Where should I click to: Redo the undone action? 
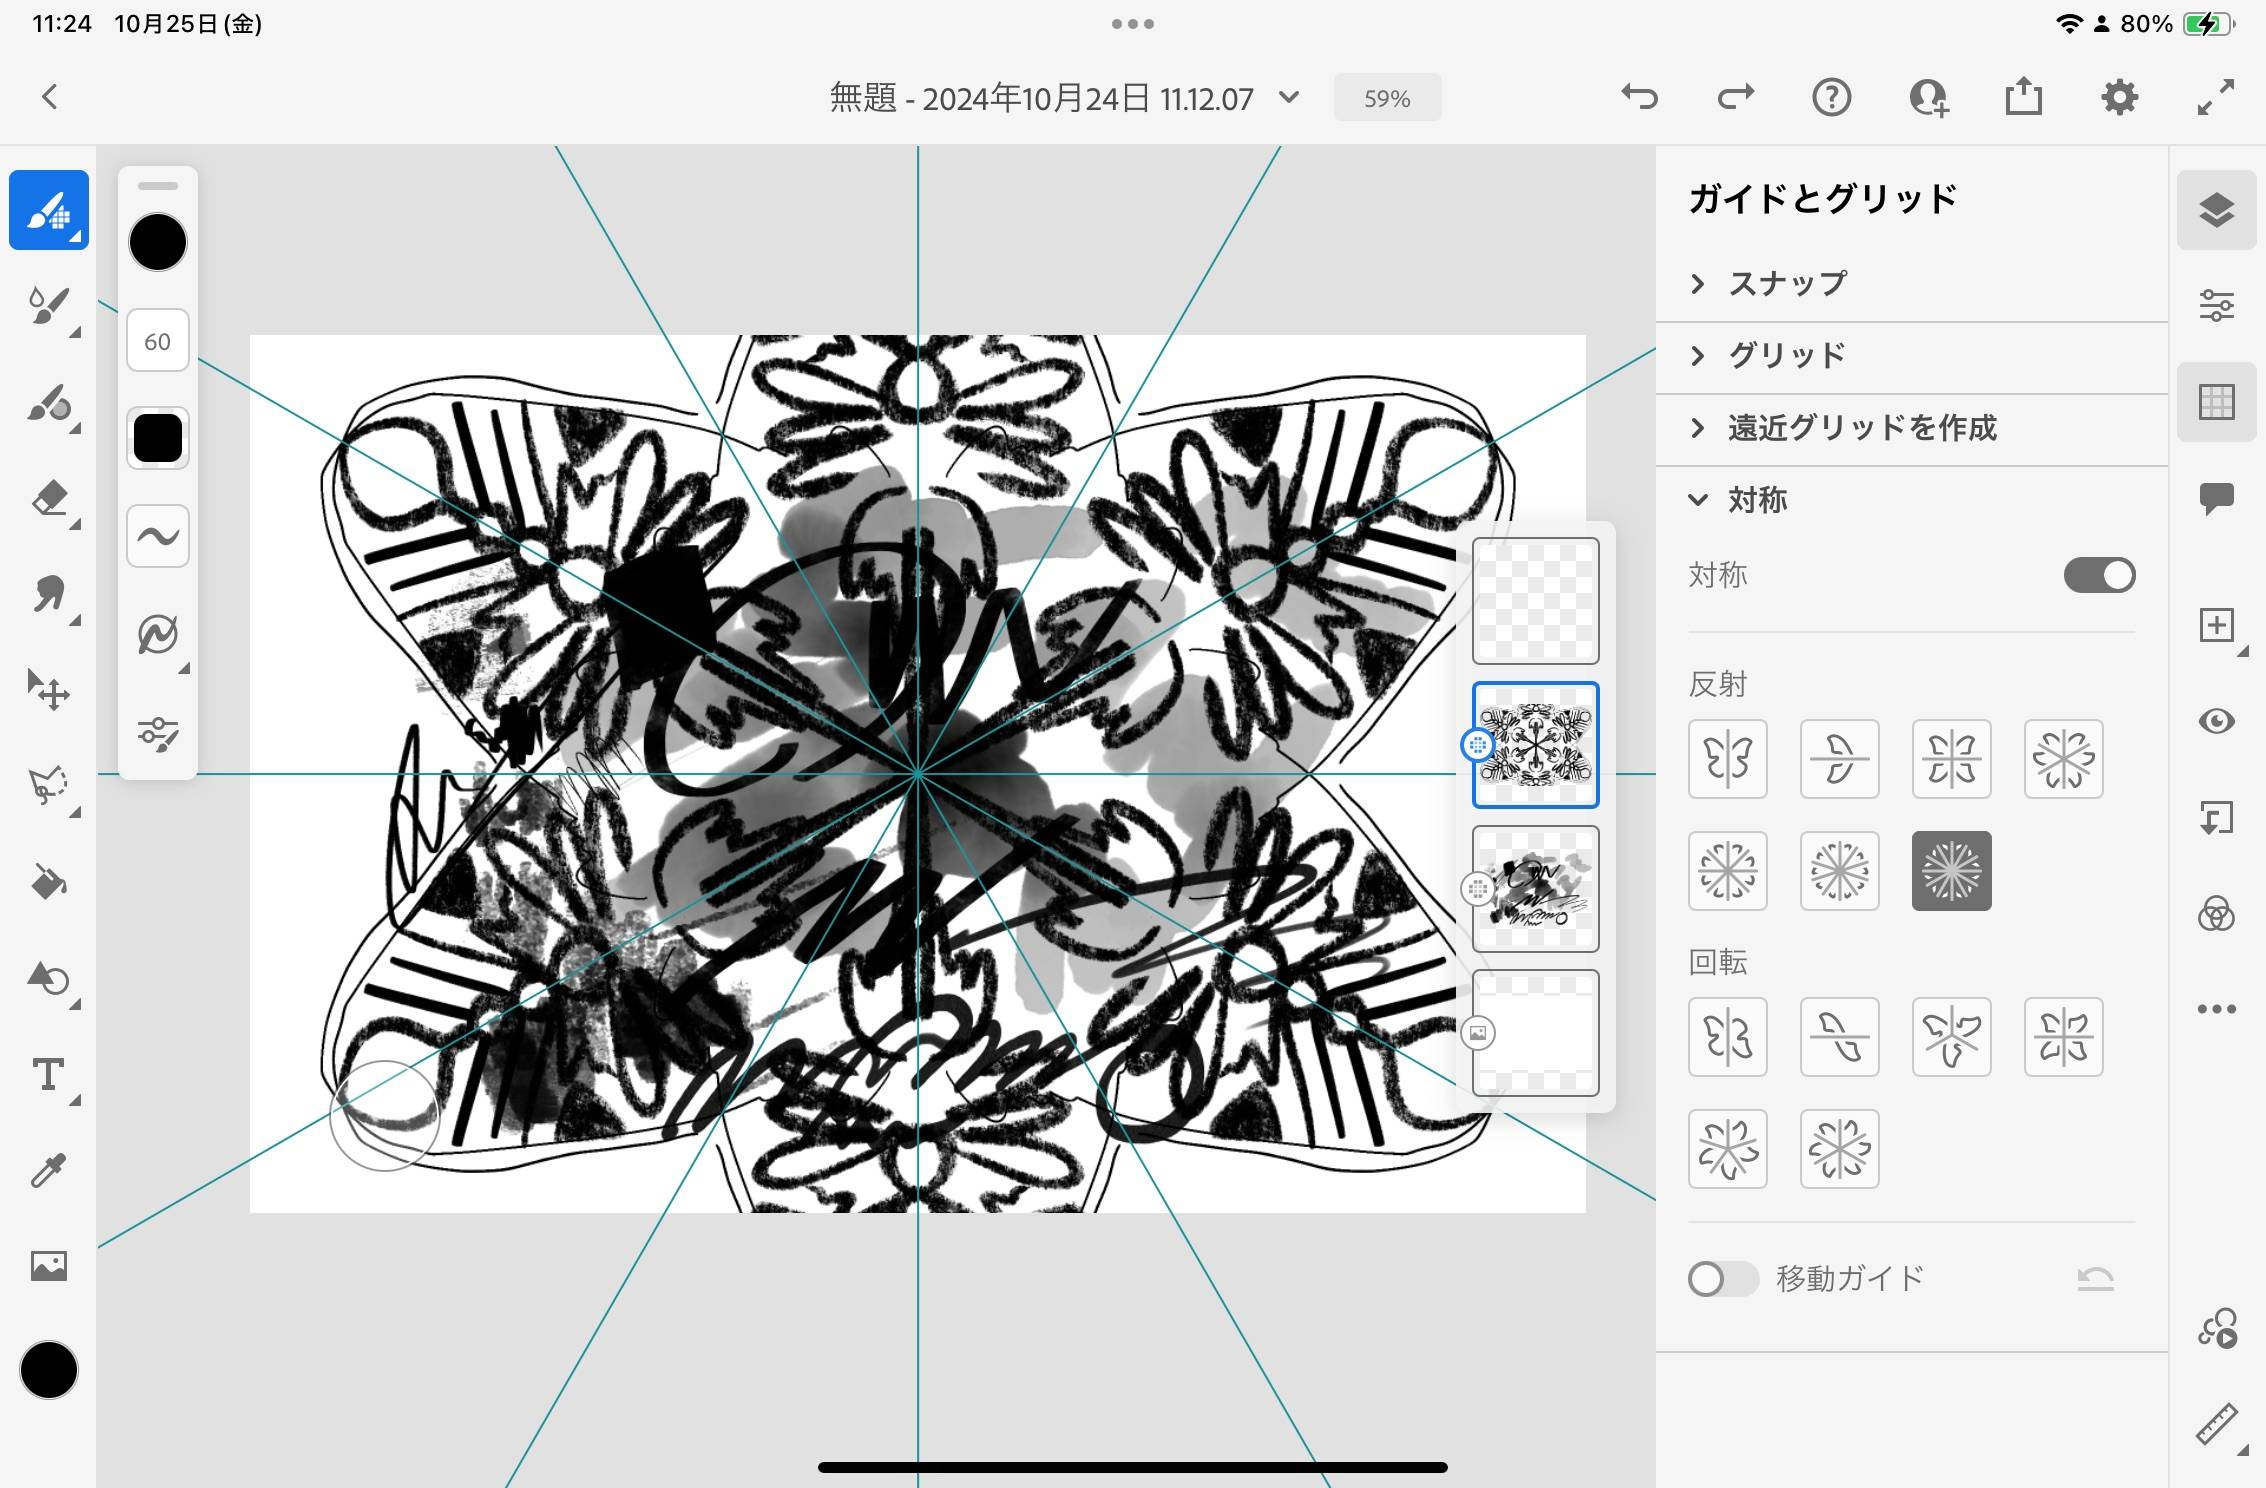(x=1736, y=97)
